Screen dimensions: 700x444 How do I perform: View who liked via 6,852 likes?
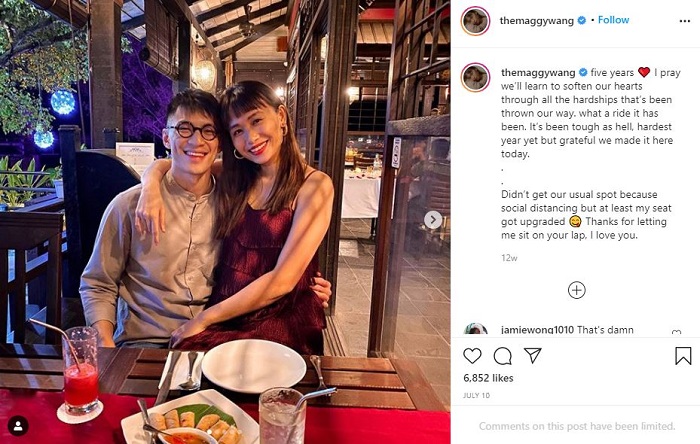click(489, 379)
